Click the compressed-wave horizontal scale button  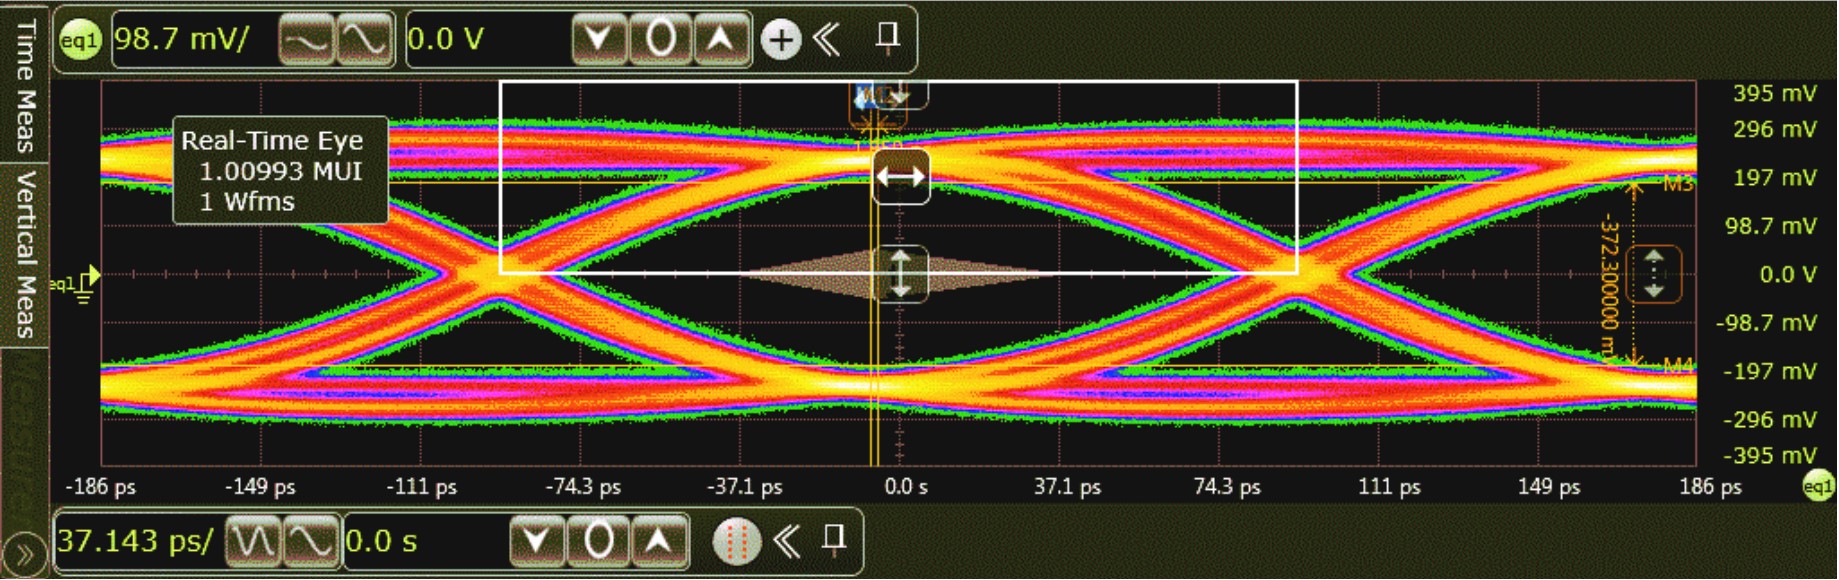(253, 541)
